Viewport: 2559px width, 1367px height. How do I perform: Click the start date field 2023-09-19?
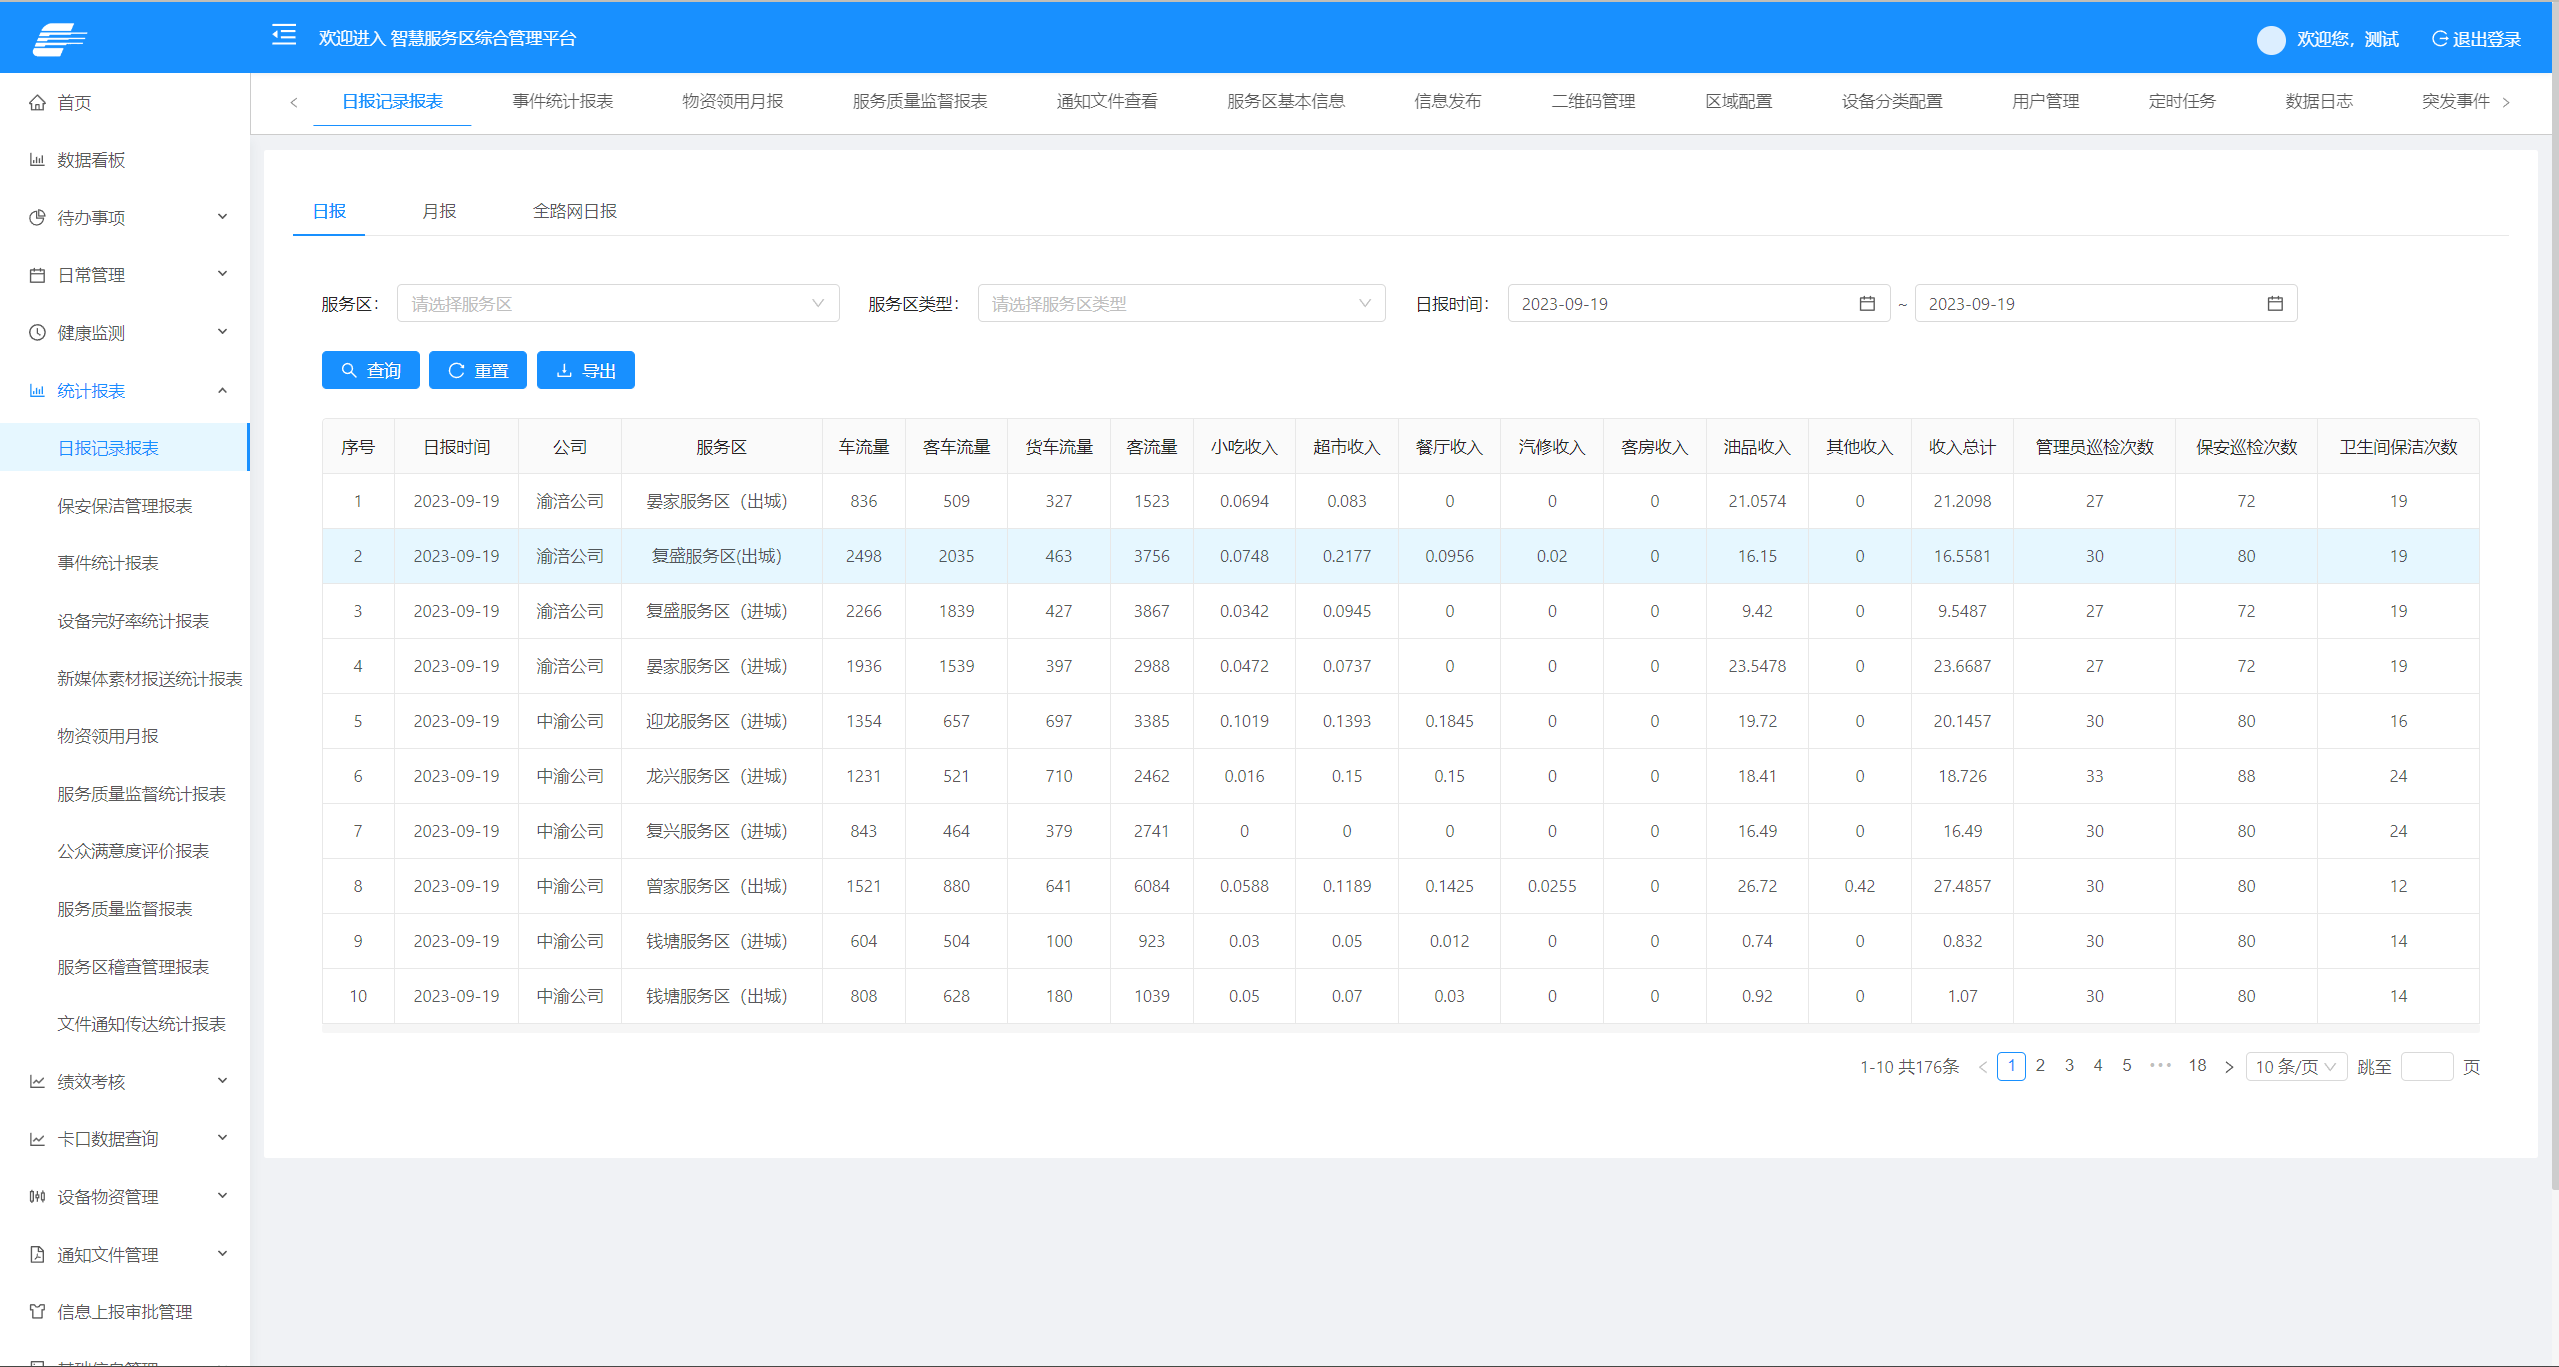coord(1698,304)
